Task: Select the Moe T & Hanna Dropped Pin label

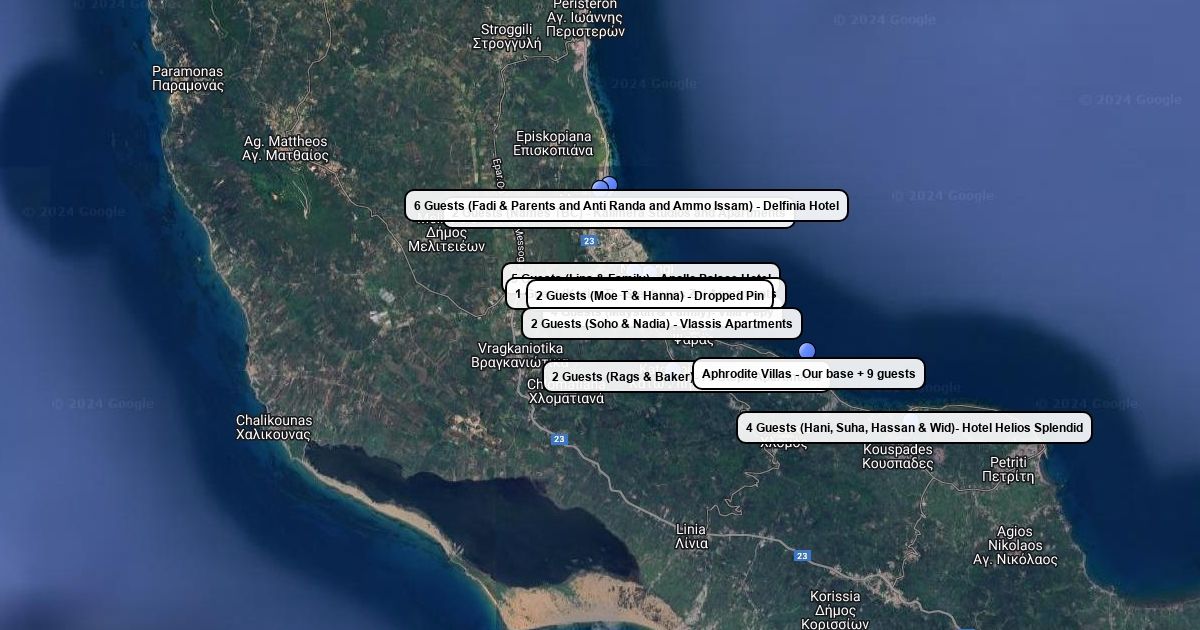Action: 649,296
